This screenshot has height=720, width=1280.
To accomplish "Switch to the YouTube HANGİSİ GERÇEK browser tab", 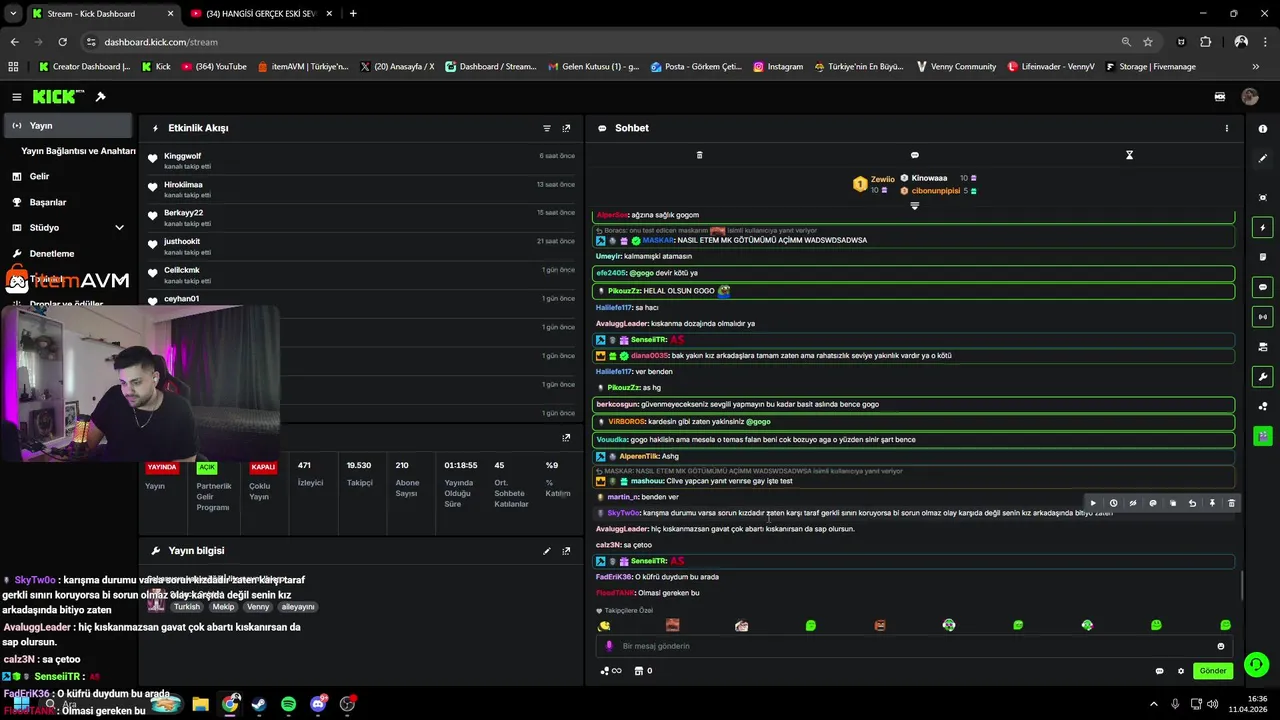I will pos(261,14).
